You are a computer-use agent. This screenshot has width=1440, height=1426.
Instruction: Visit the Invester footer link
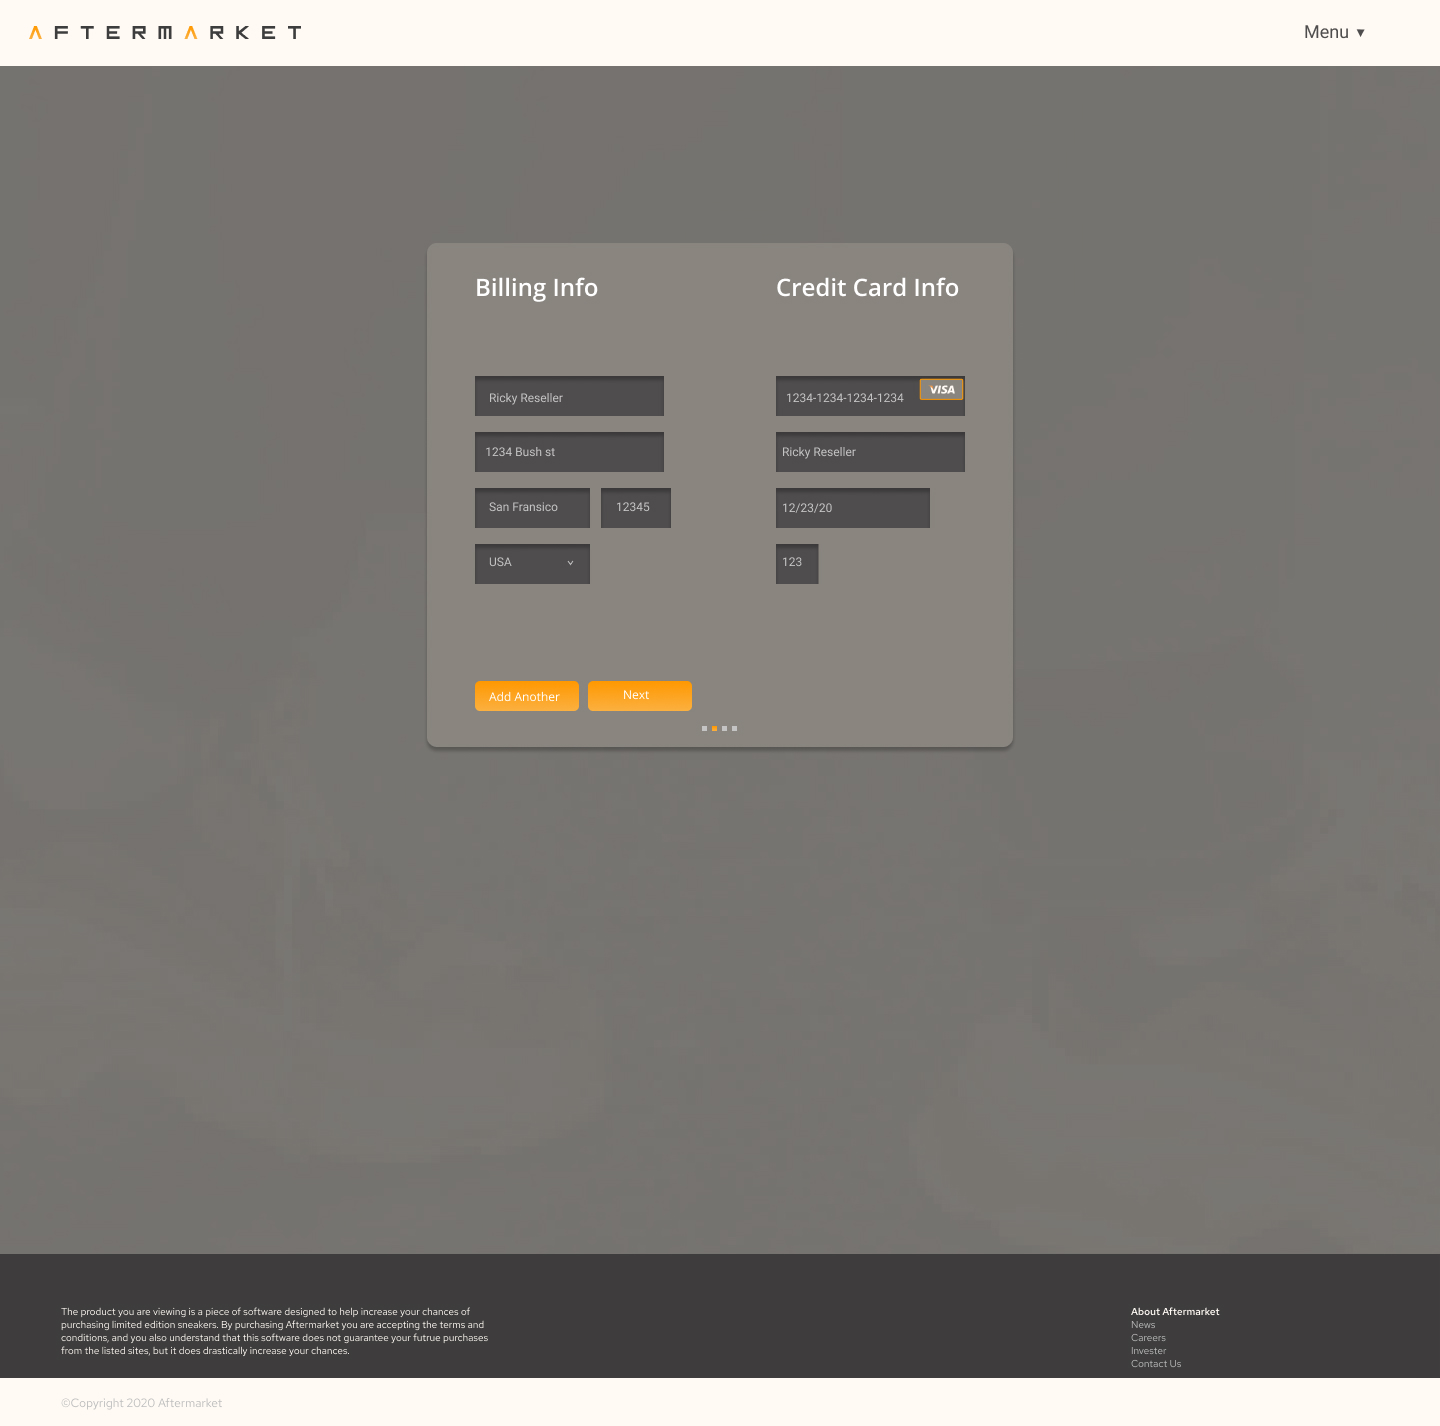(1148, 1351)
